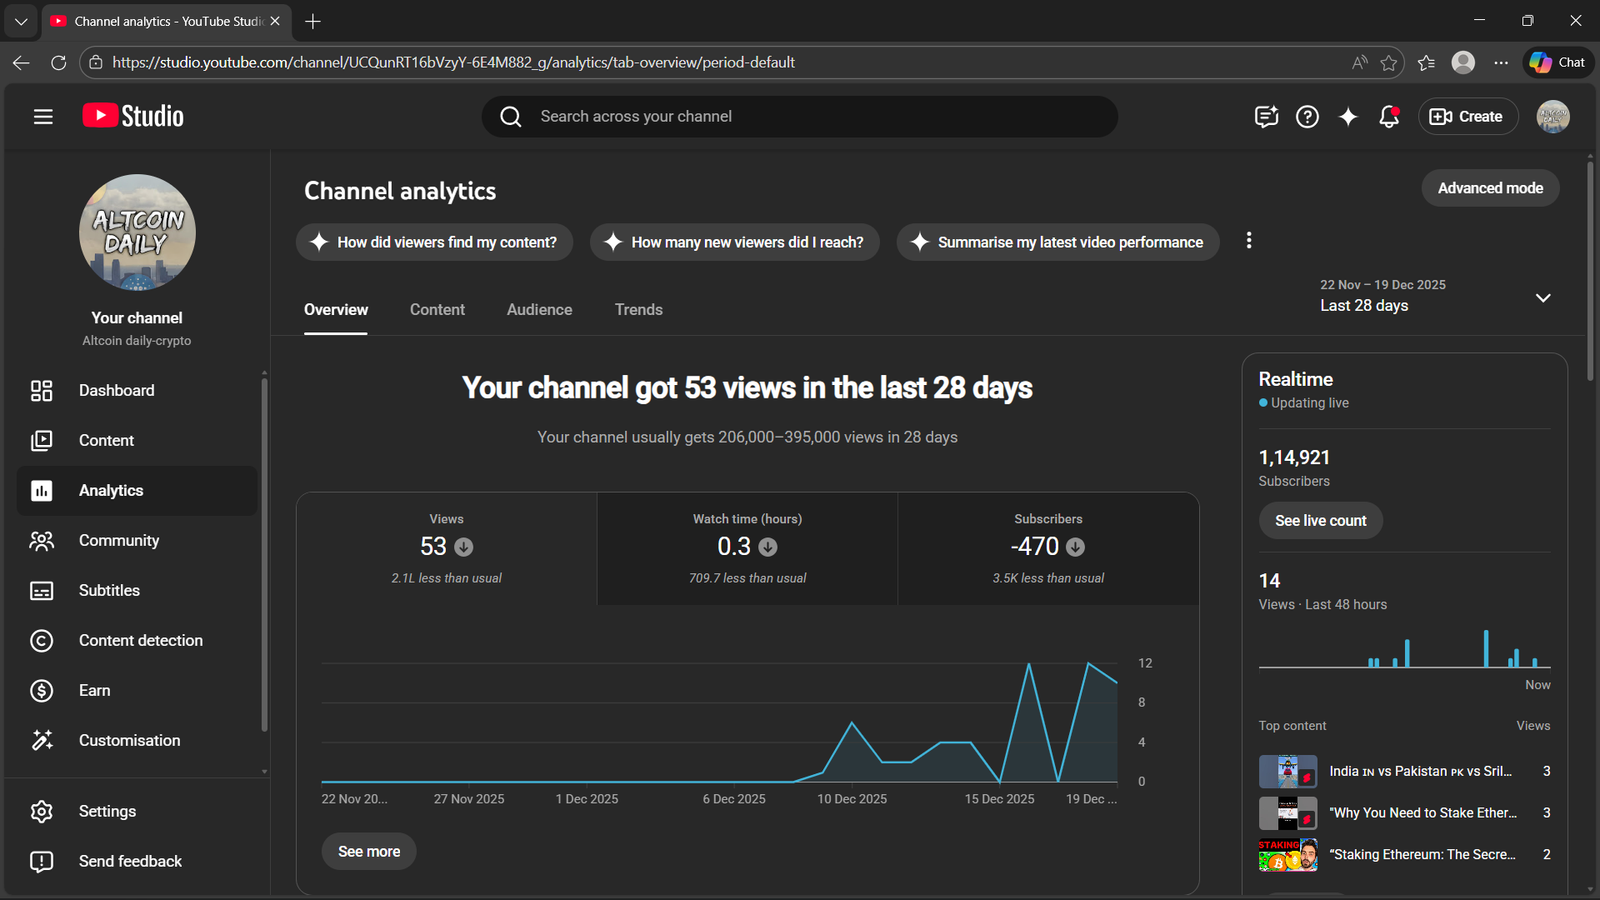Open the Earn section in sidebar
Image resolution: width=1600 pixels, height=900 pixels.
coord(94,691)
